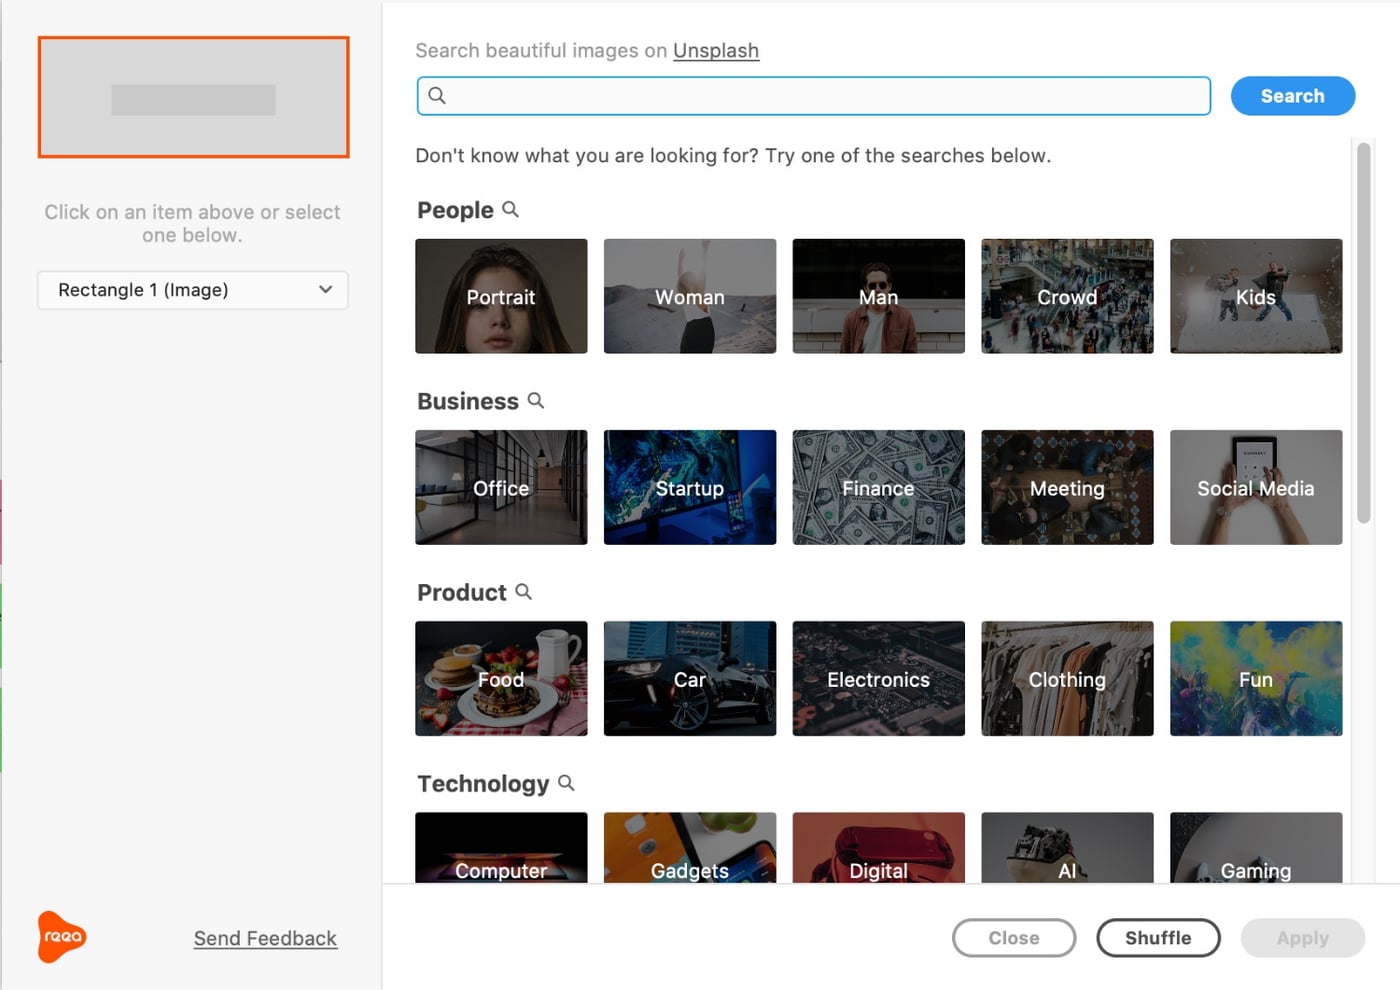Open the Unsplash link
The width and height of the screenshot is (1400, 990).
(715, 50)
